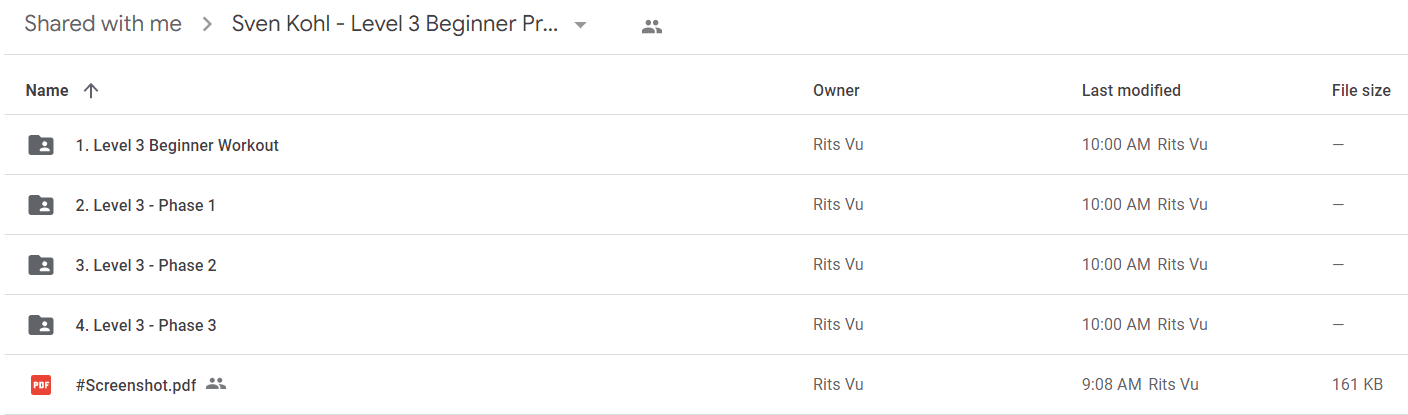Open the shared folder icon for Level 3 Beginner Workout
1408x415 pixels.
coord(41,145)
